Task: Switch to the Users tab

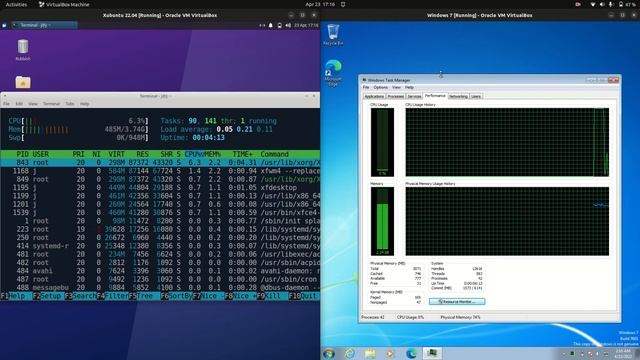Action: (x=476, y=96)
